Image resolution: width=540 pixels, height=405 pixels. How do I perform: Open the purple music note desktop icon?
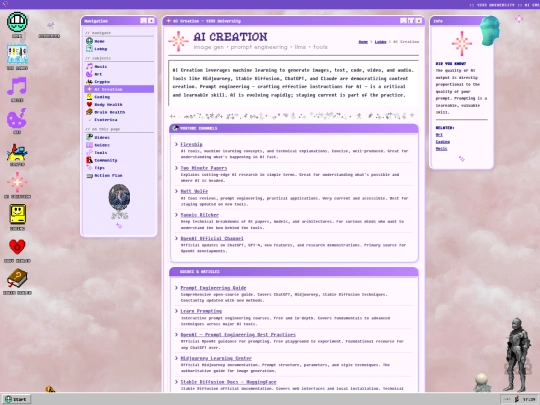click(x=17, y=86)
